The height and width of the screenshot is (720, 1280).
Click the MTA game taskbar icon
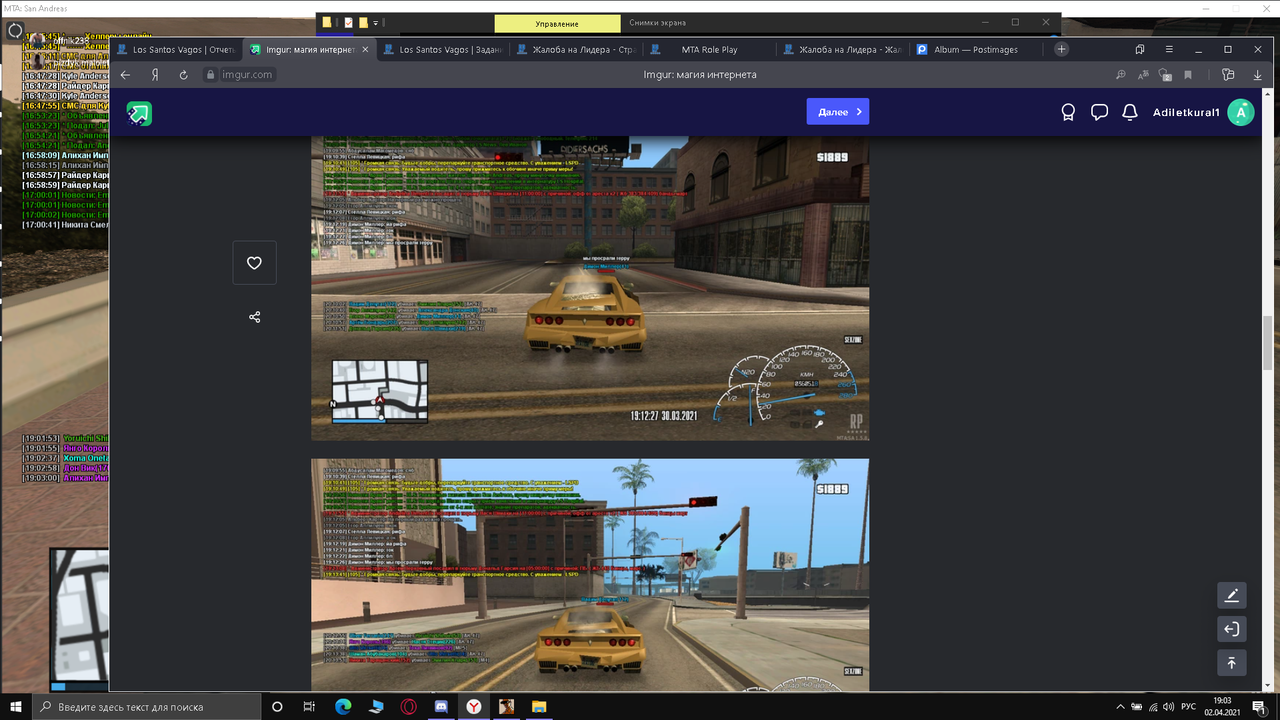(x=506, y=707)
